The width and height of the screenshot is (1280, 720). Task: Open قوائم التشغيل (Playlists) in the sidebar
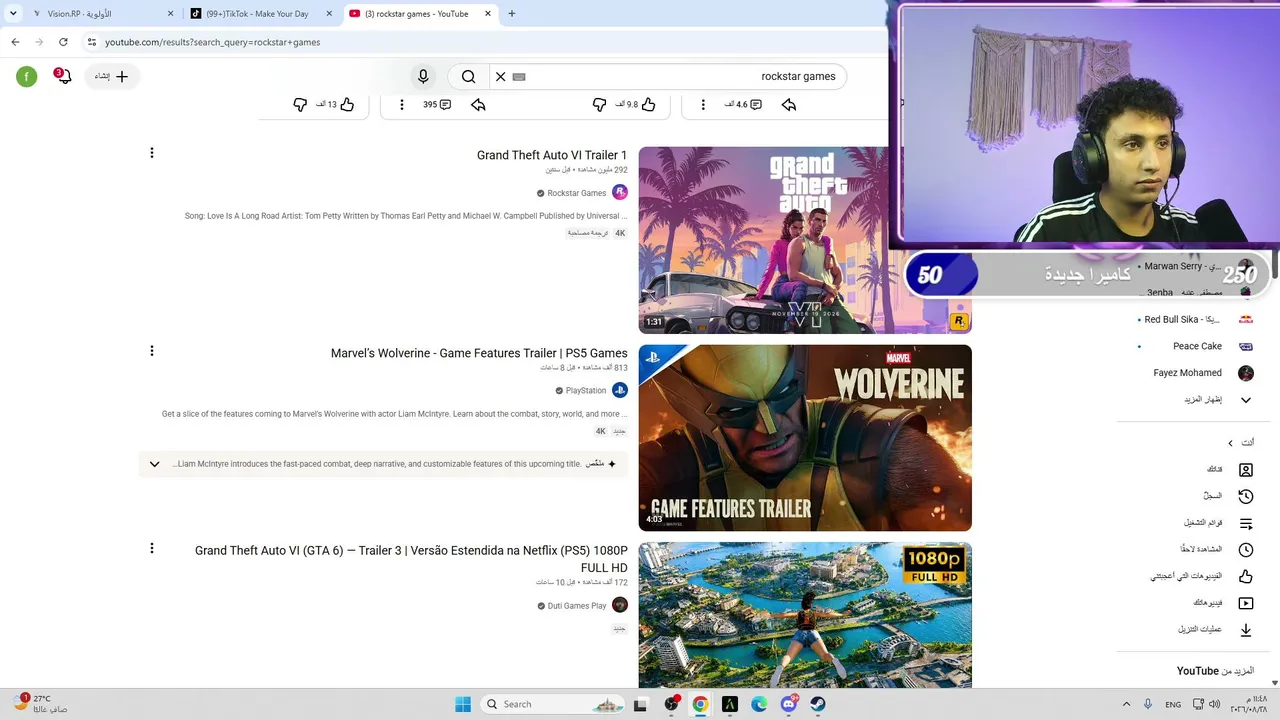click(1218, 523)
